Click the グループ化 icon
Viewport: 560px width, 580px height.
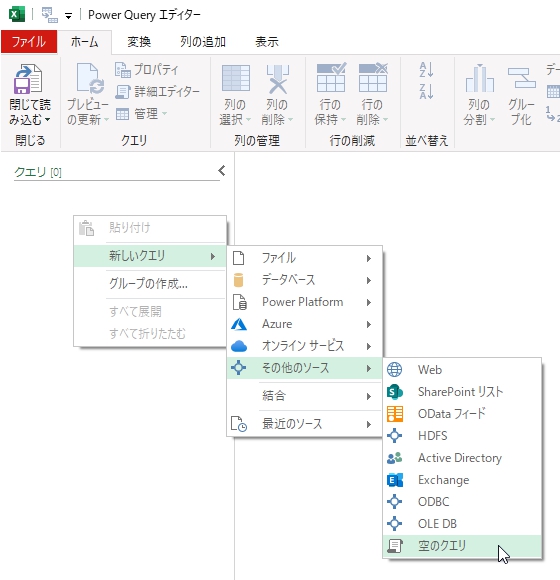(x=522, y=78)
